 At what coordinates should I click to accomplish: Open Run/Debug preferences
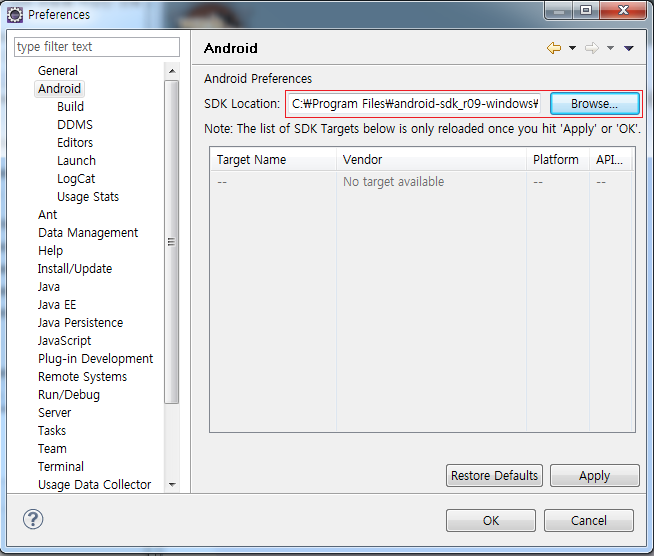[69, 395]
